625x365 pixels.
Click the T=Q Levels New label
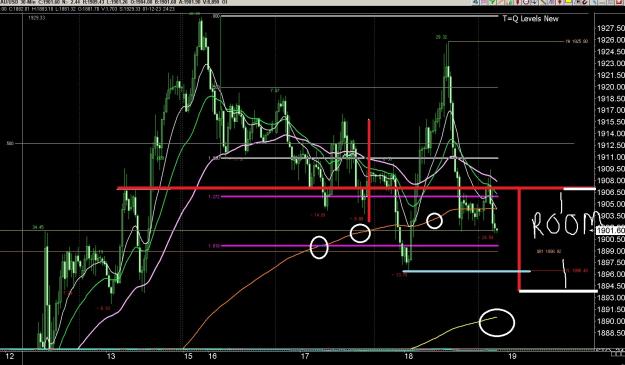pos(530,19)
